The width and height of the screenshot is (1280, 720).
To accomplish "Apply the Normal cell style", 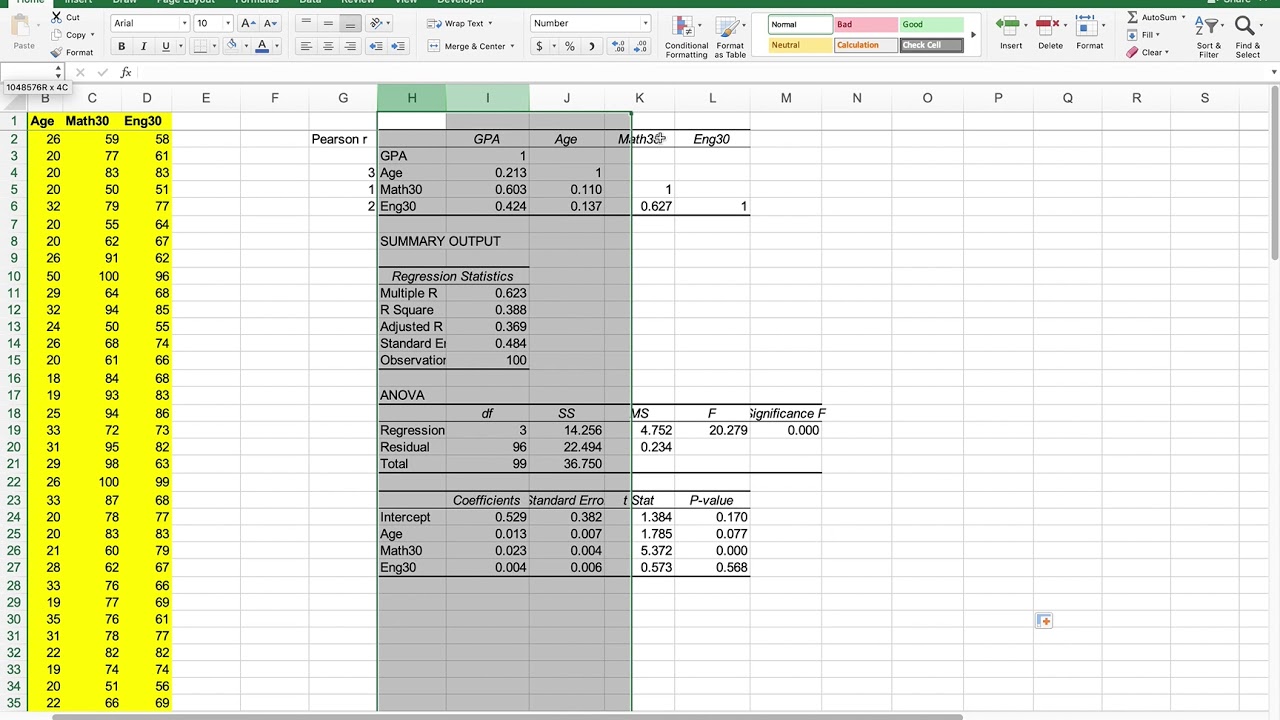I will (799, 24).
